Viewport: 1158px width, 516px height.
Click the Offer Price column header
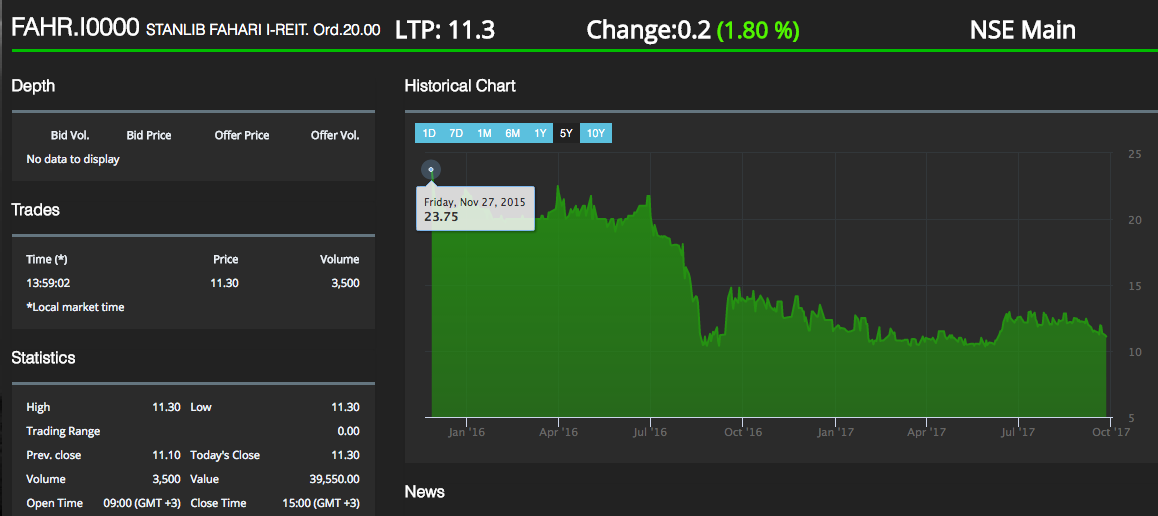point(242,135)
